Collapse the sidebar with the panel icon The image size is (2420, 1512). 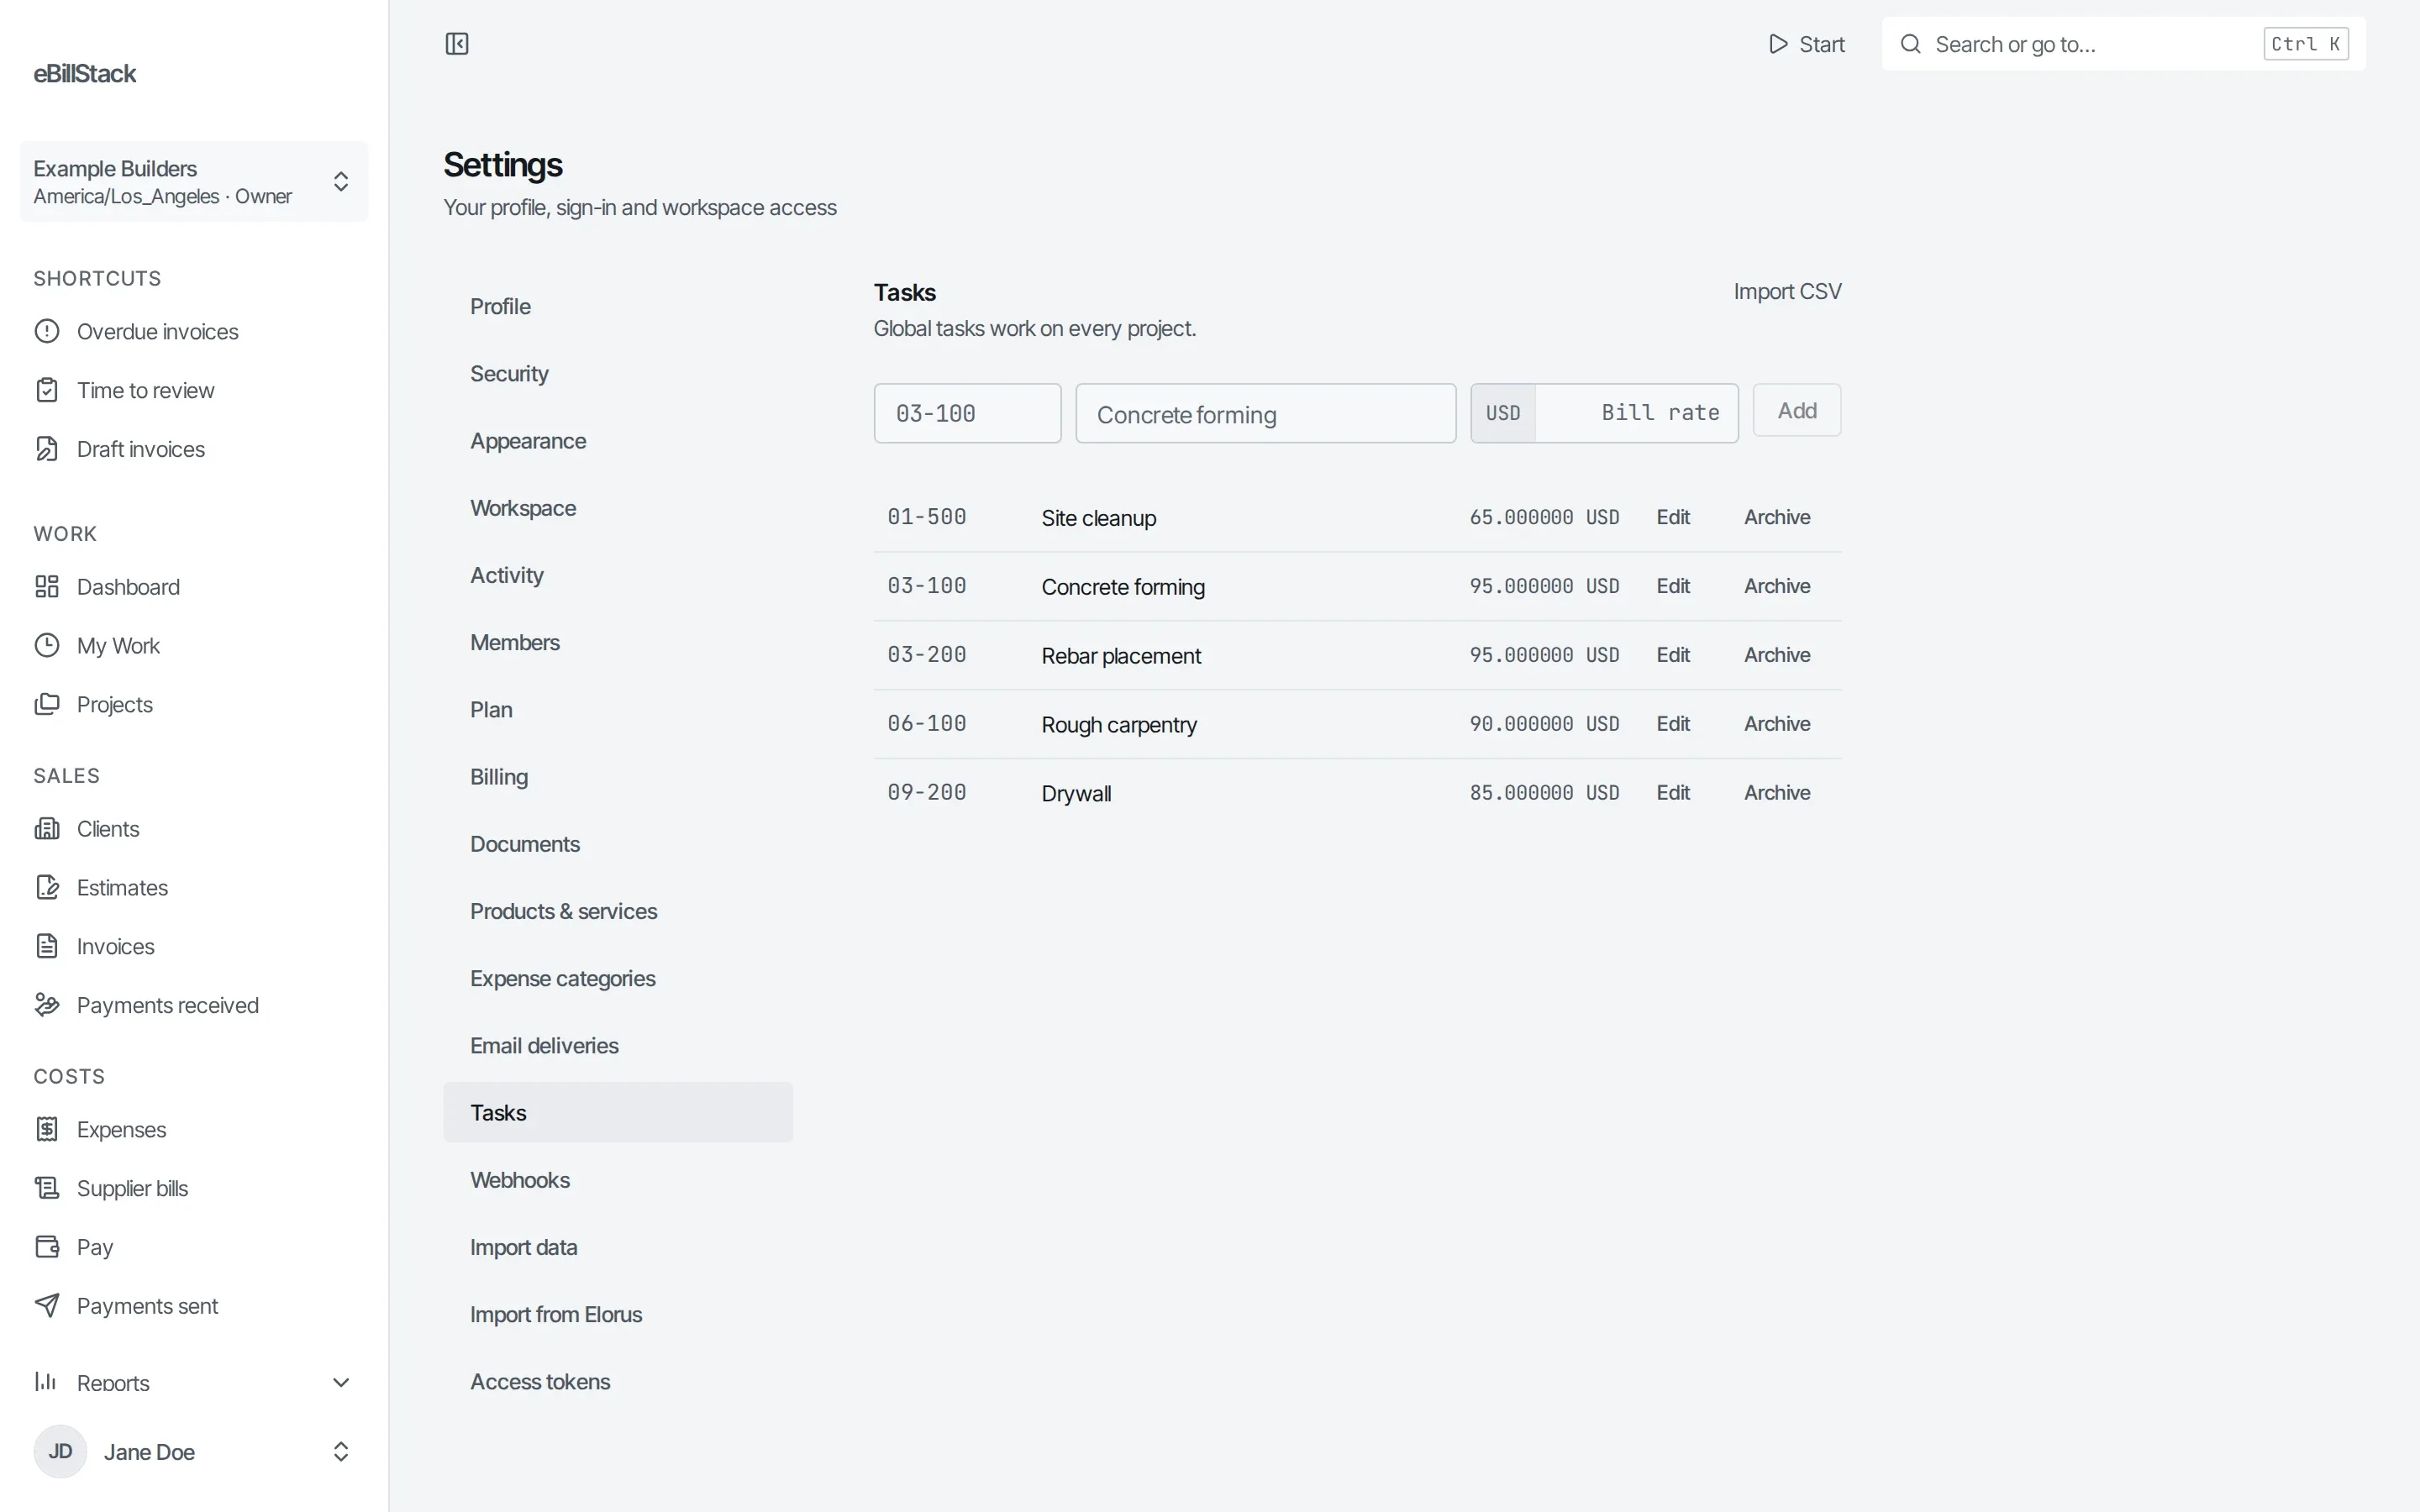(457, 44)
